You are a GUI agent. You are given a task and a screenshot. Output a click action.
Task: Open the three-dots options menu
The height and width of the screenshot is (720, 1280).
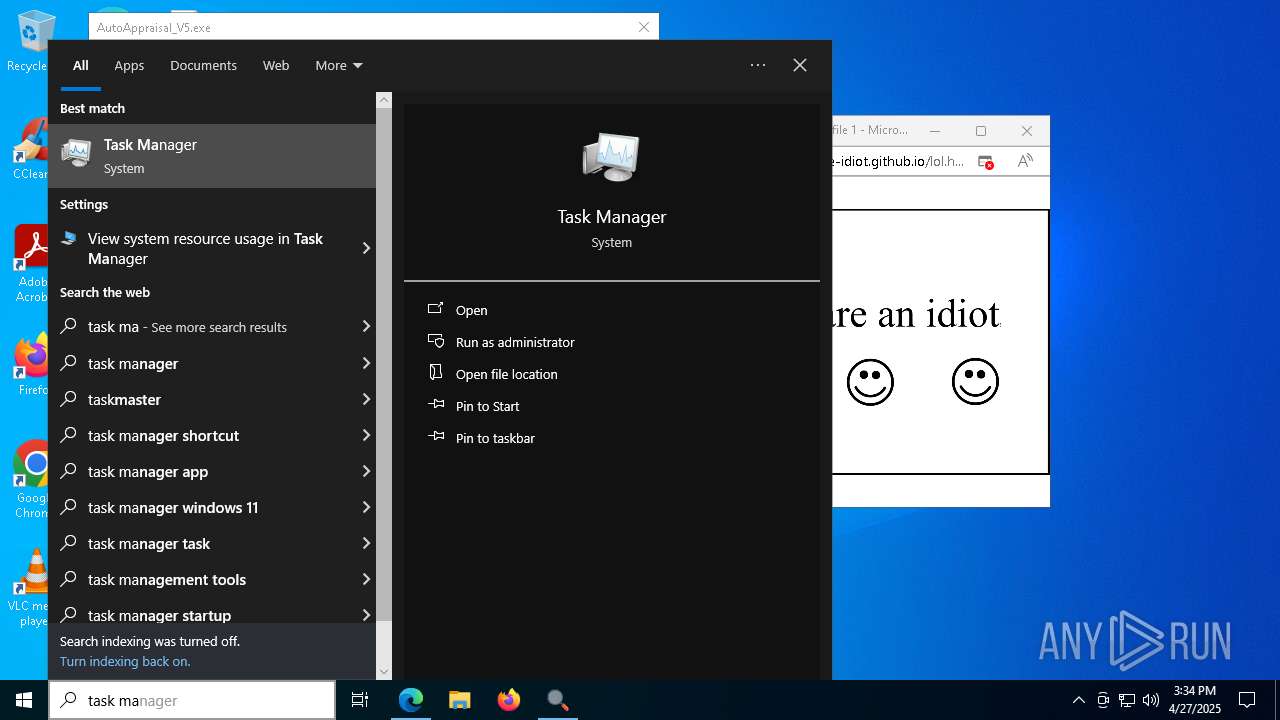pyautogui.click(x=758, y=65)
